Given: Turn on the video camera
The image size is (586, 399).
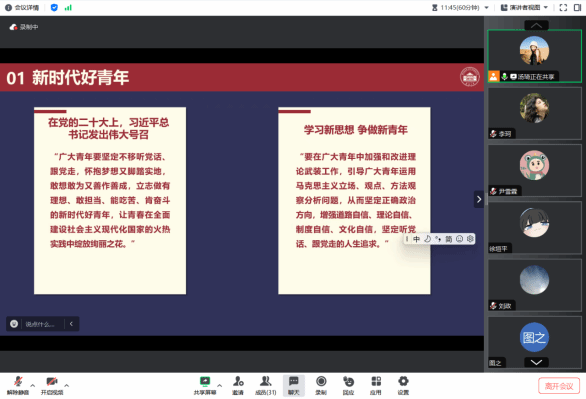Looking at the screenshot, I should pyautogui.click(x=52, y=386).
